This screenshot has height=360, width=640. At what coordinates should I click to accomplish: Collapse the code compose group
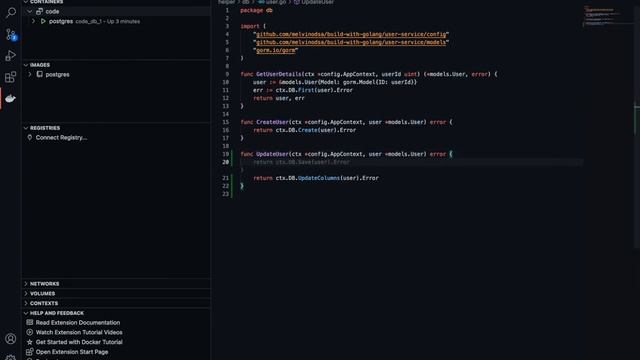point(30,11)
